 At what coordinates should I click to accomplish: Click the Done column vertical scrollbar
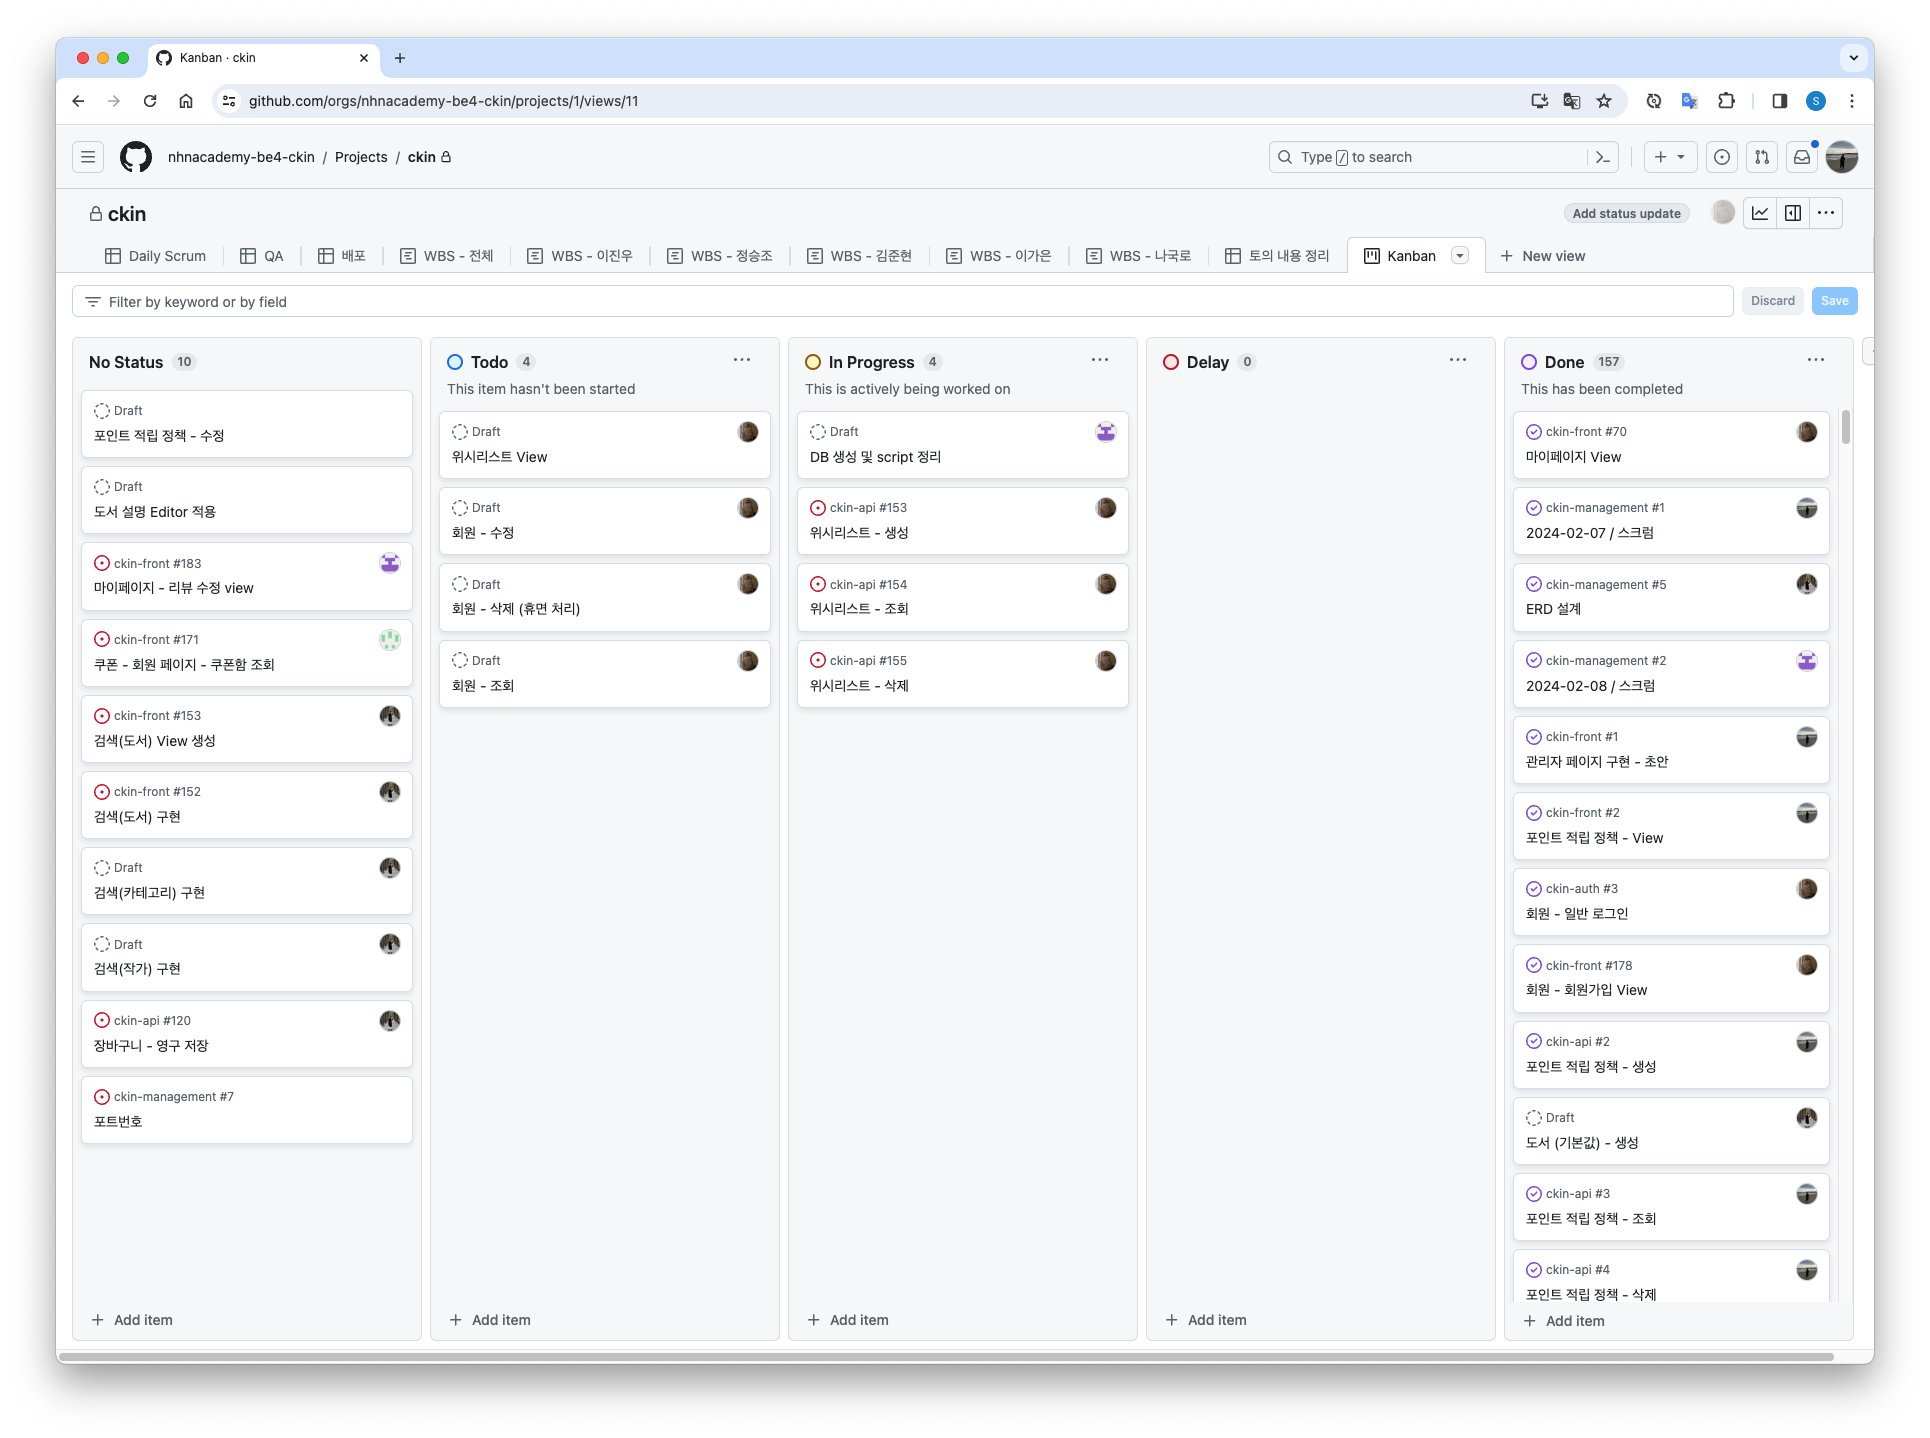(x=1846, y=427)
